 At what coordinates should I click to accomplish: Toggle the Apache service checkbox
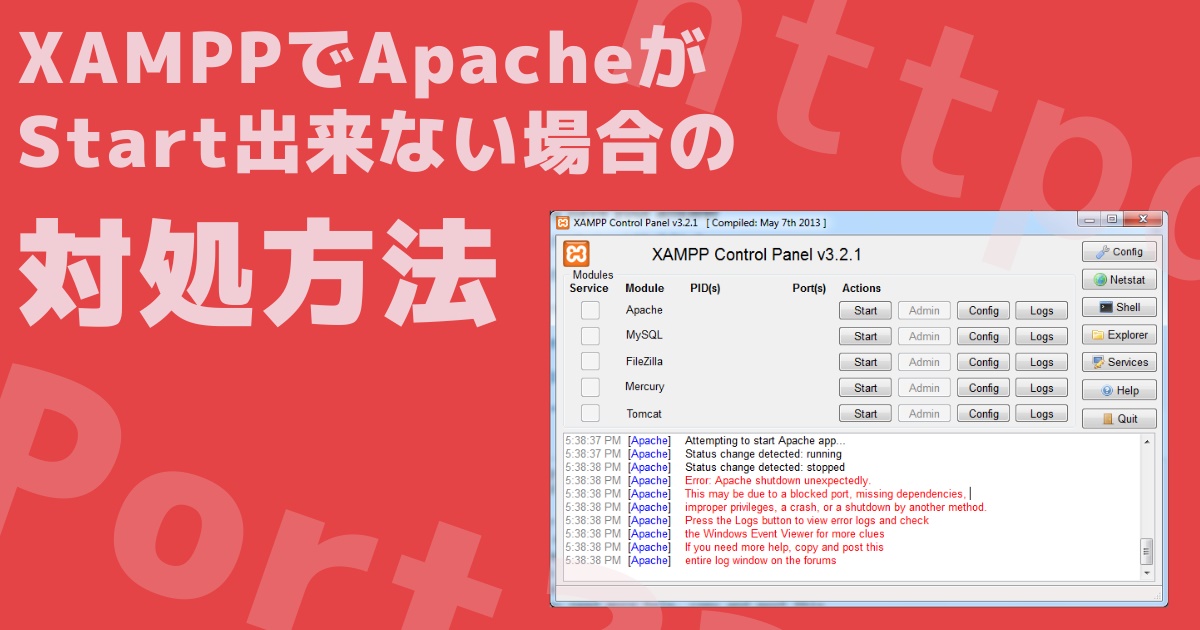tap(590, 310)
